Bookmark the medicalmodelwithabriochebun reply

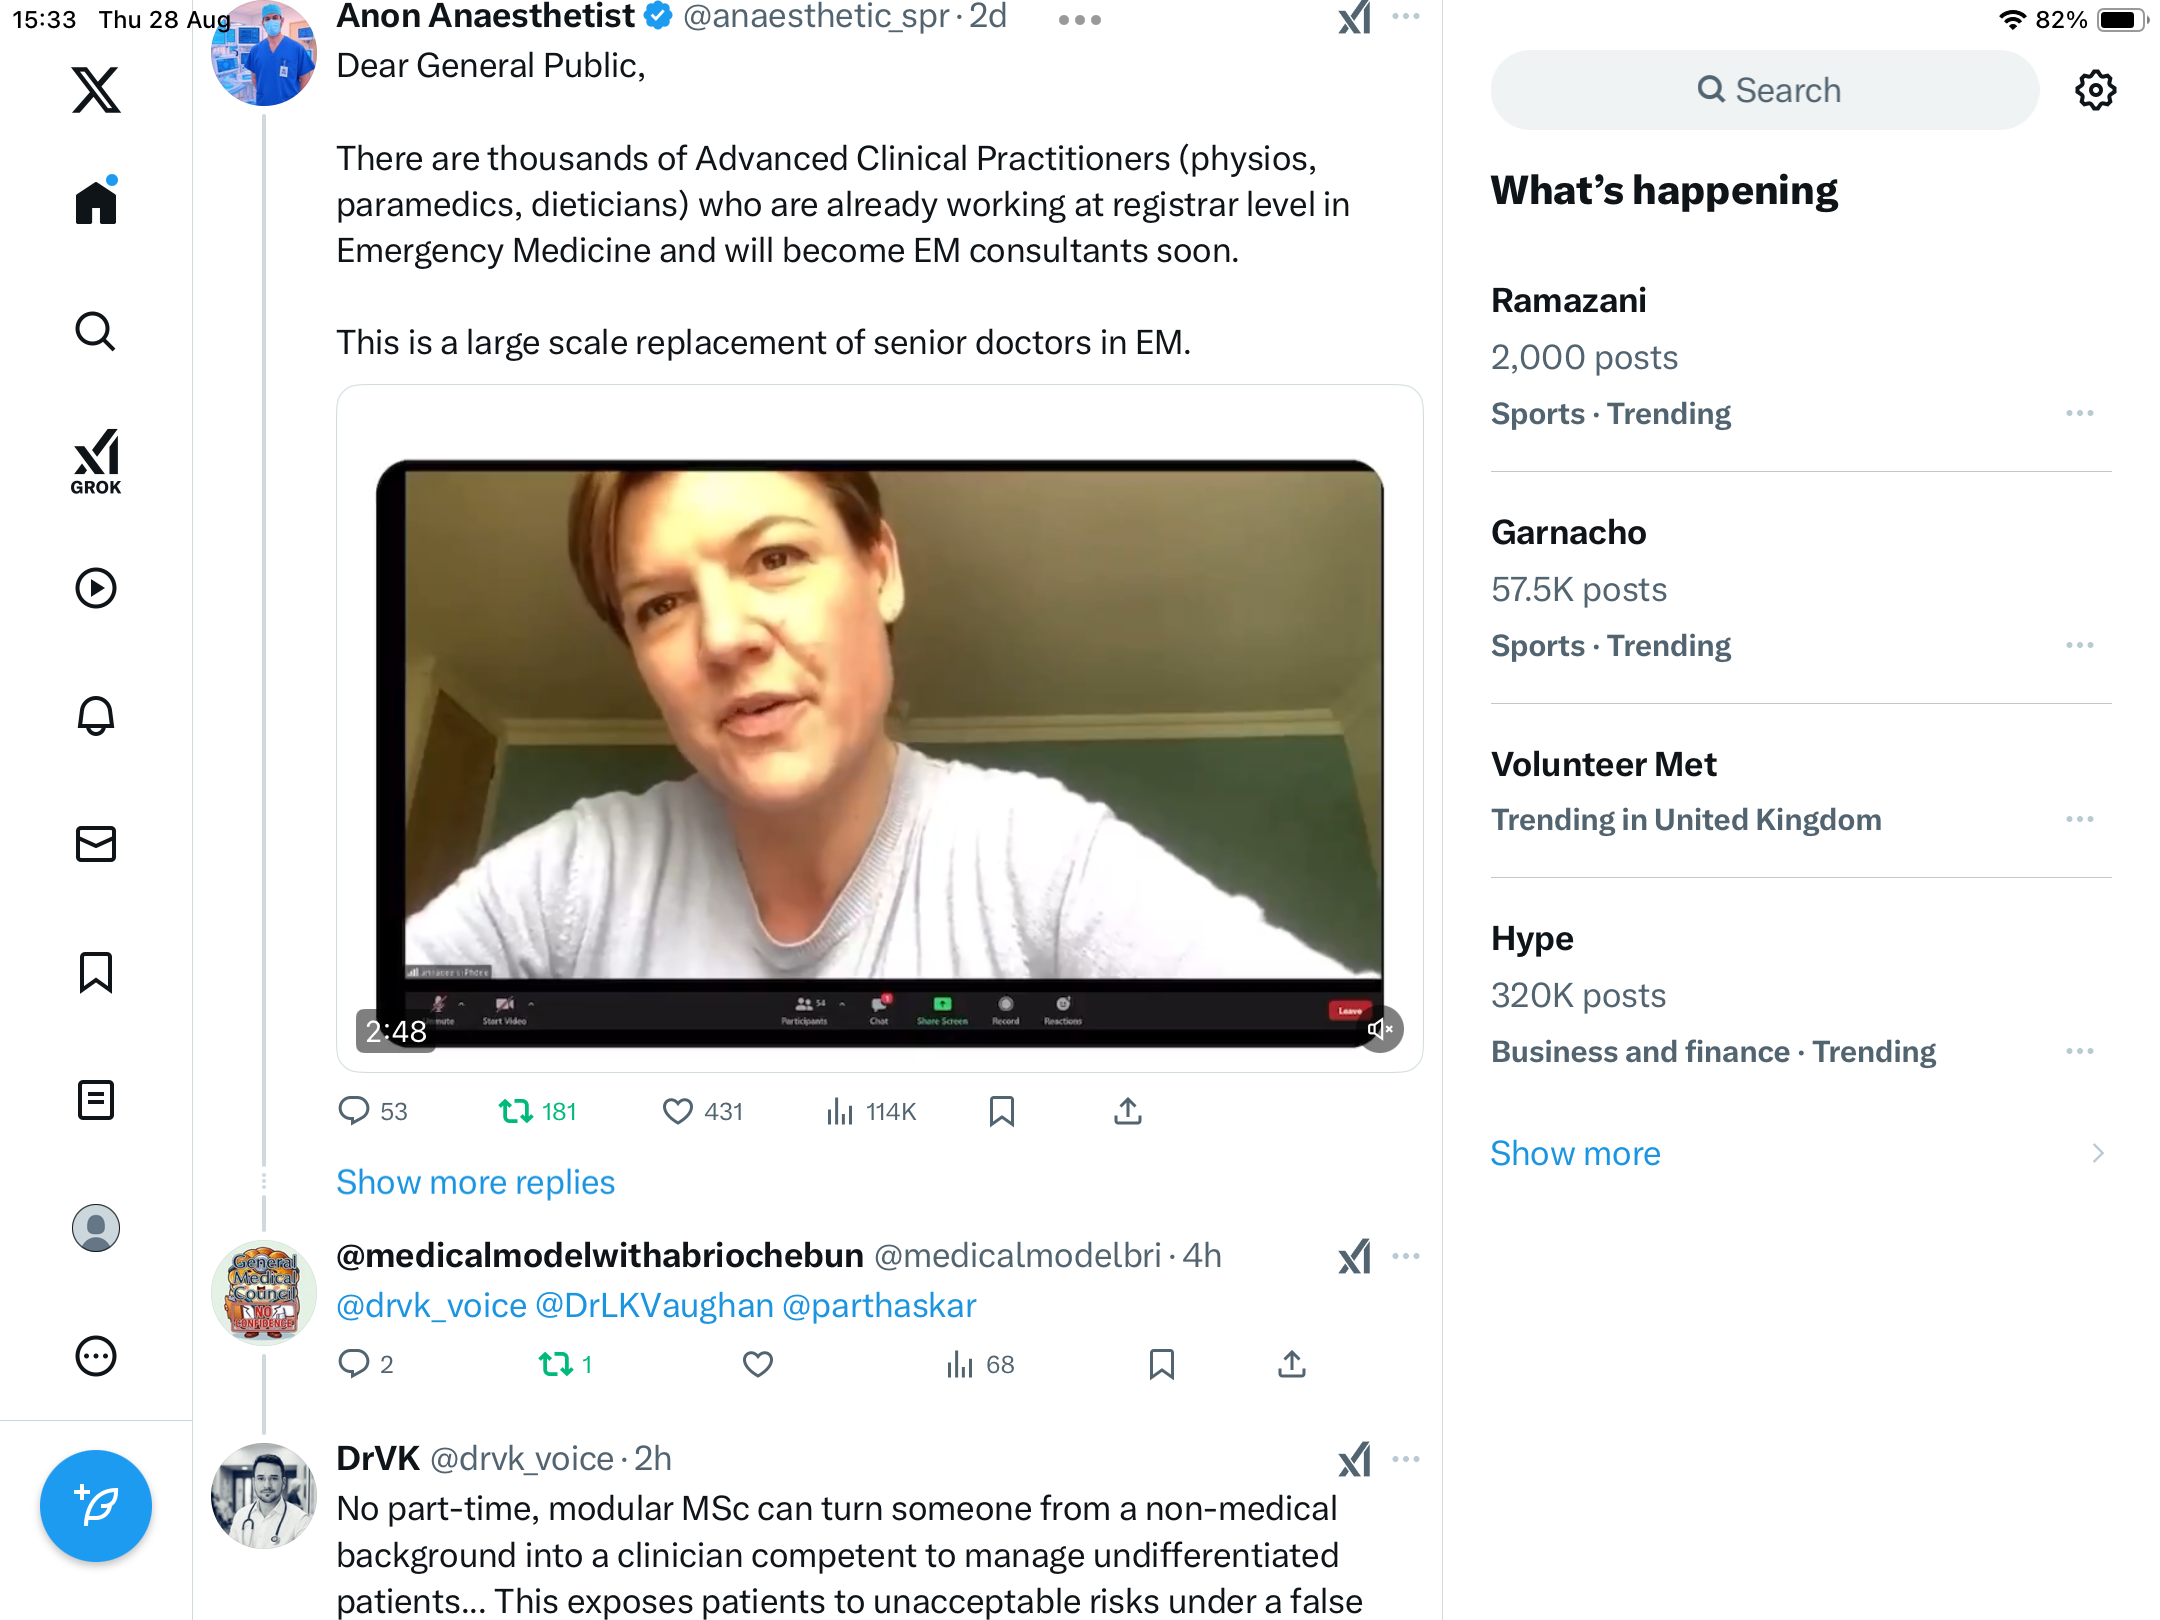(x=1161, y=1364)
